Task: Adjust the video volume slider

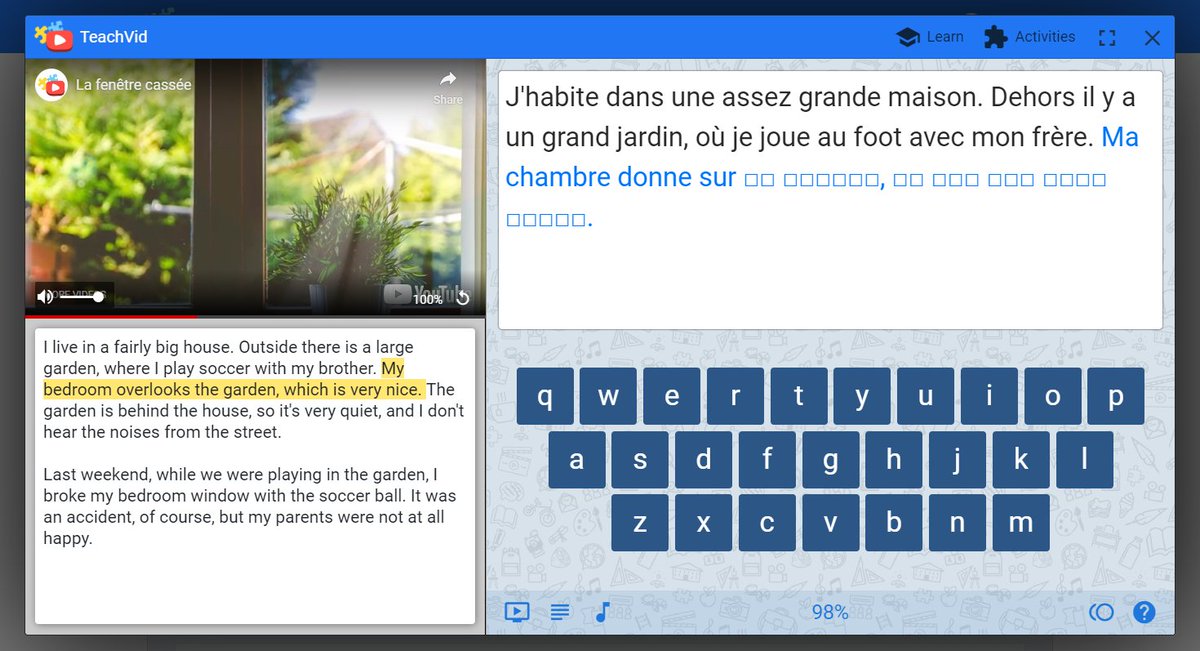Action: coord(81,296)
